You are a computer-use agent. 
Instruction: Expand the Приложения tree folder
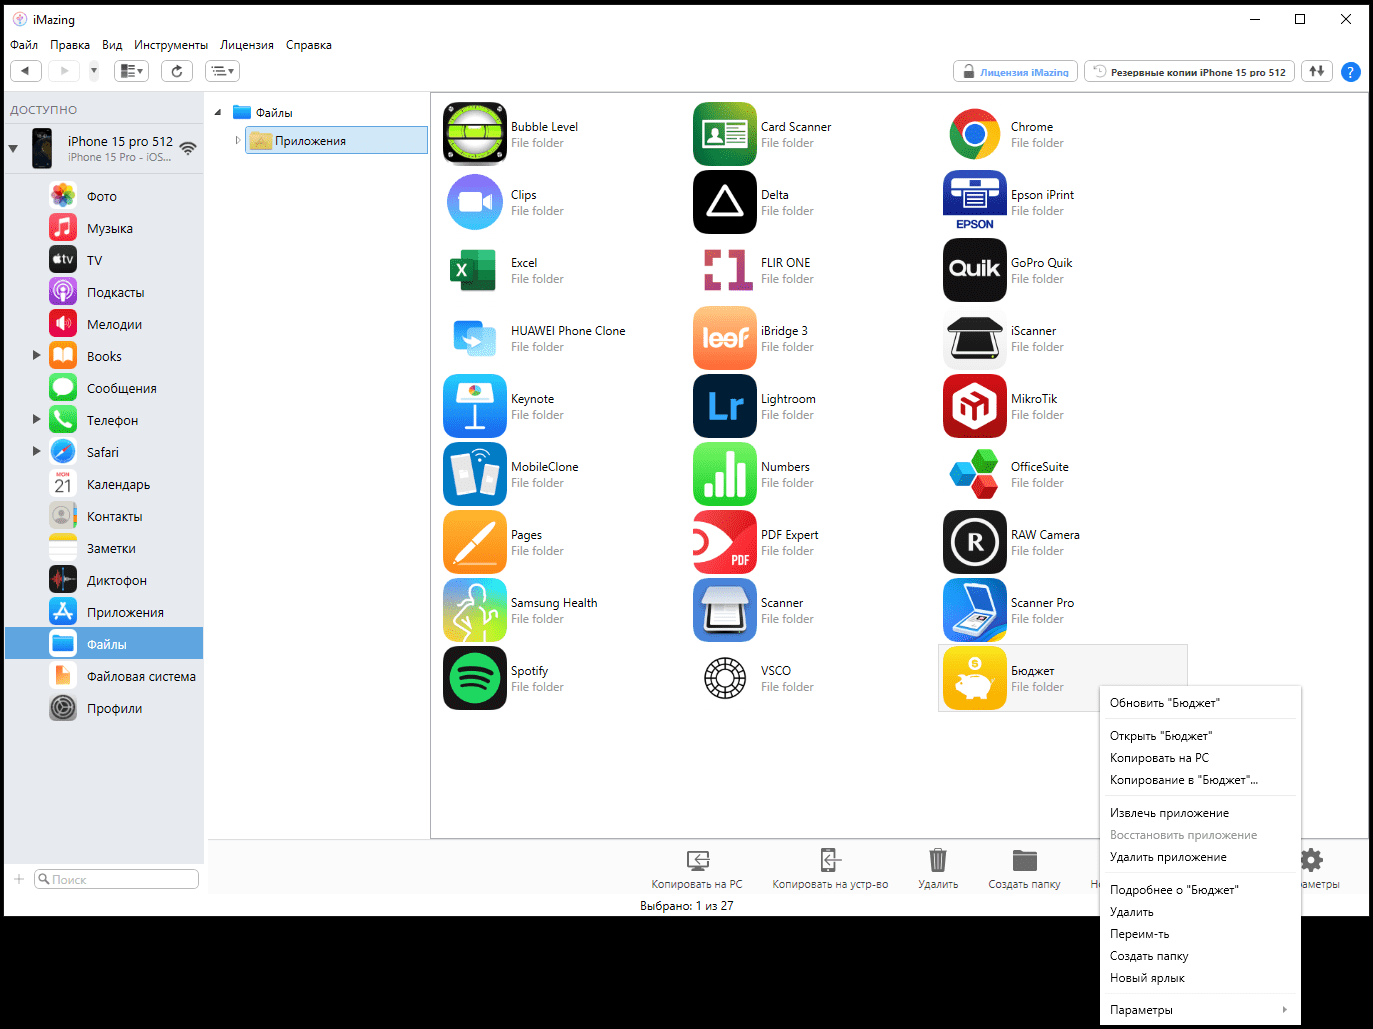point(238,141)
